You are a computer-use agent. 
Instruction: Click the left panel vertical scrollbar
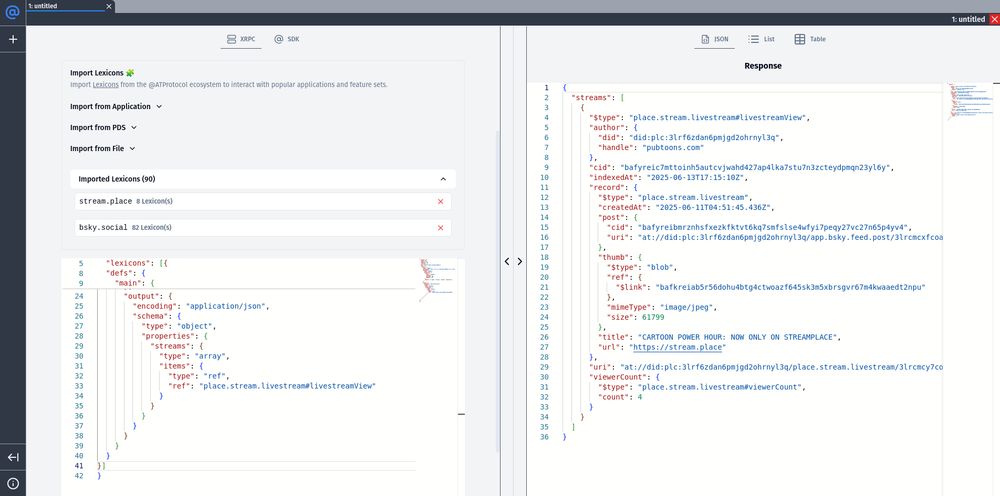[498, 290]
